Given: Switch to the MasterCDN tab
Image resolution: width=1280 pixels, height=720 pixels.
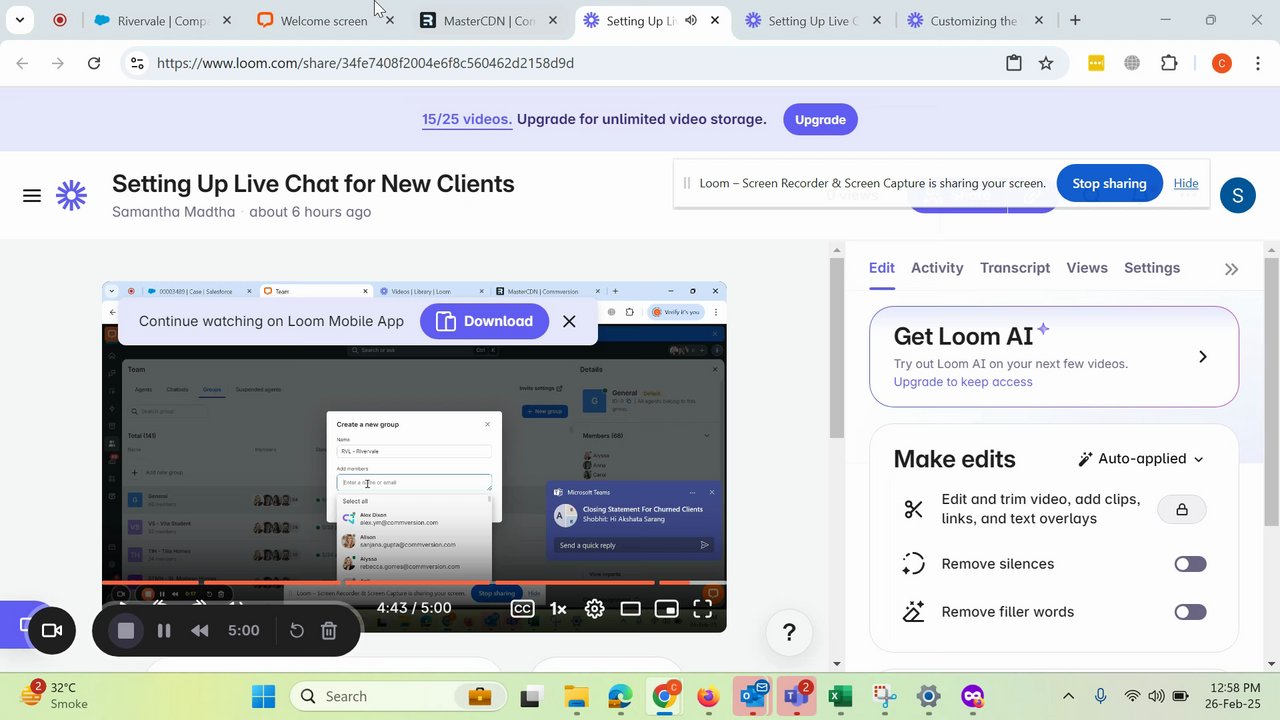Looking at the screenshot, I should [489, 20].
